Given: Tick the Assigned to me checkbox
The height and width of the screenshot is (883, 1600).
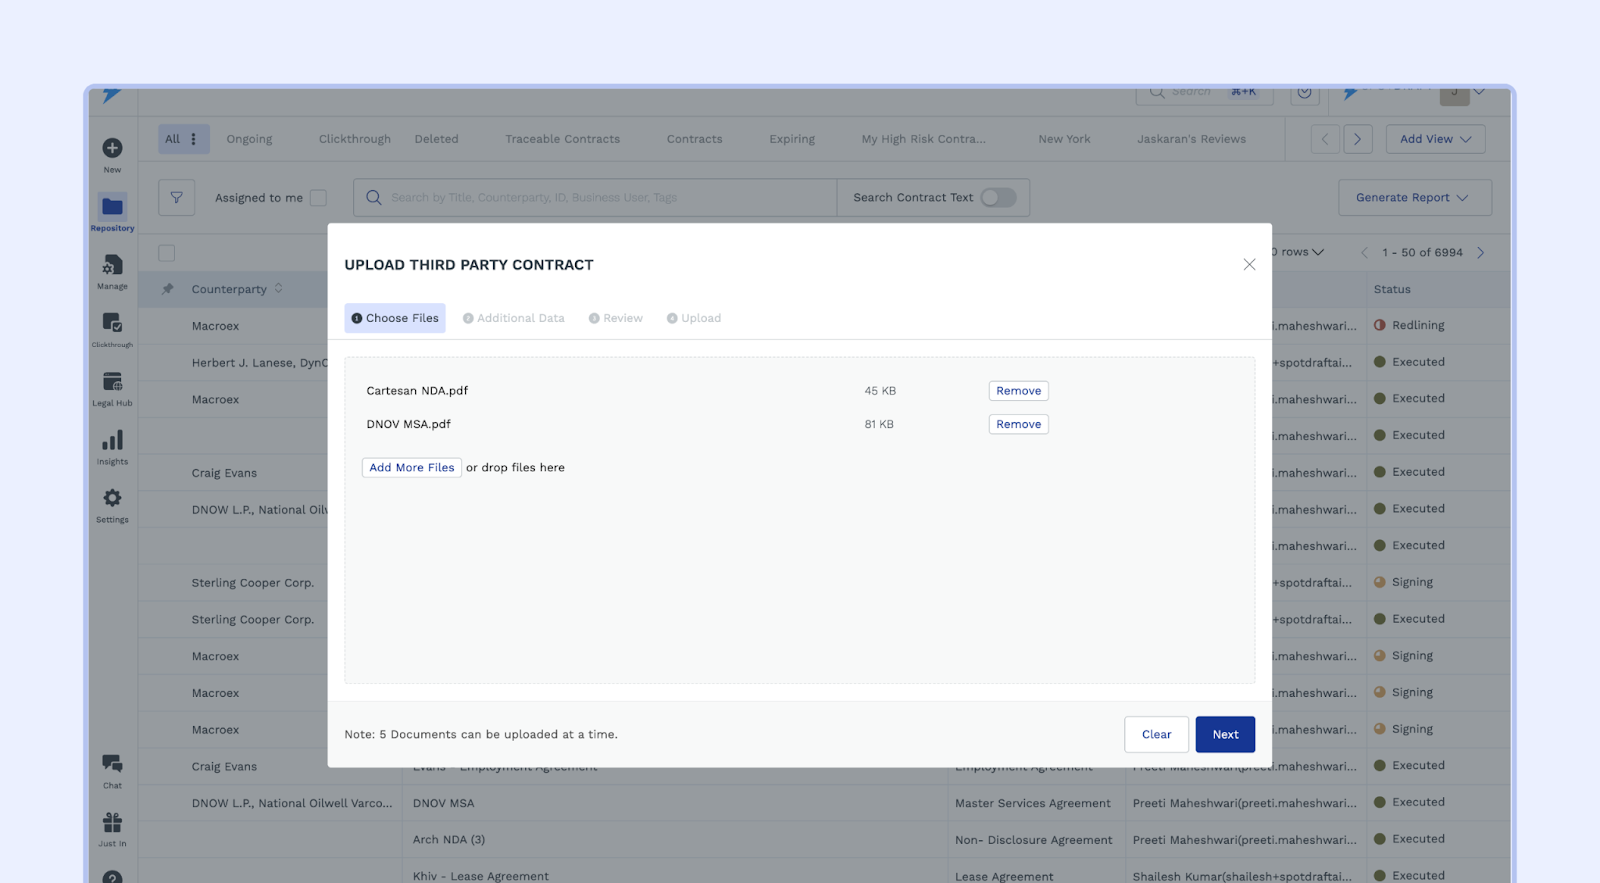Looking at the screenshot, I should [318, 198].
